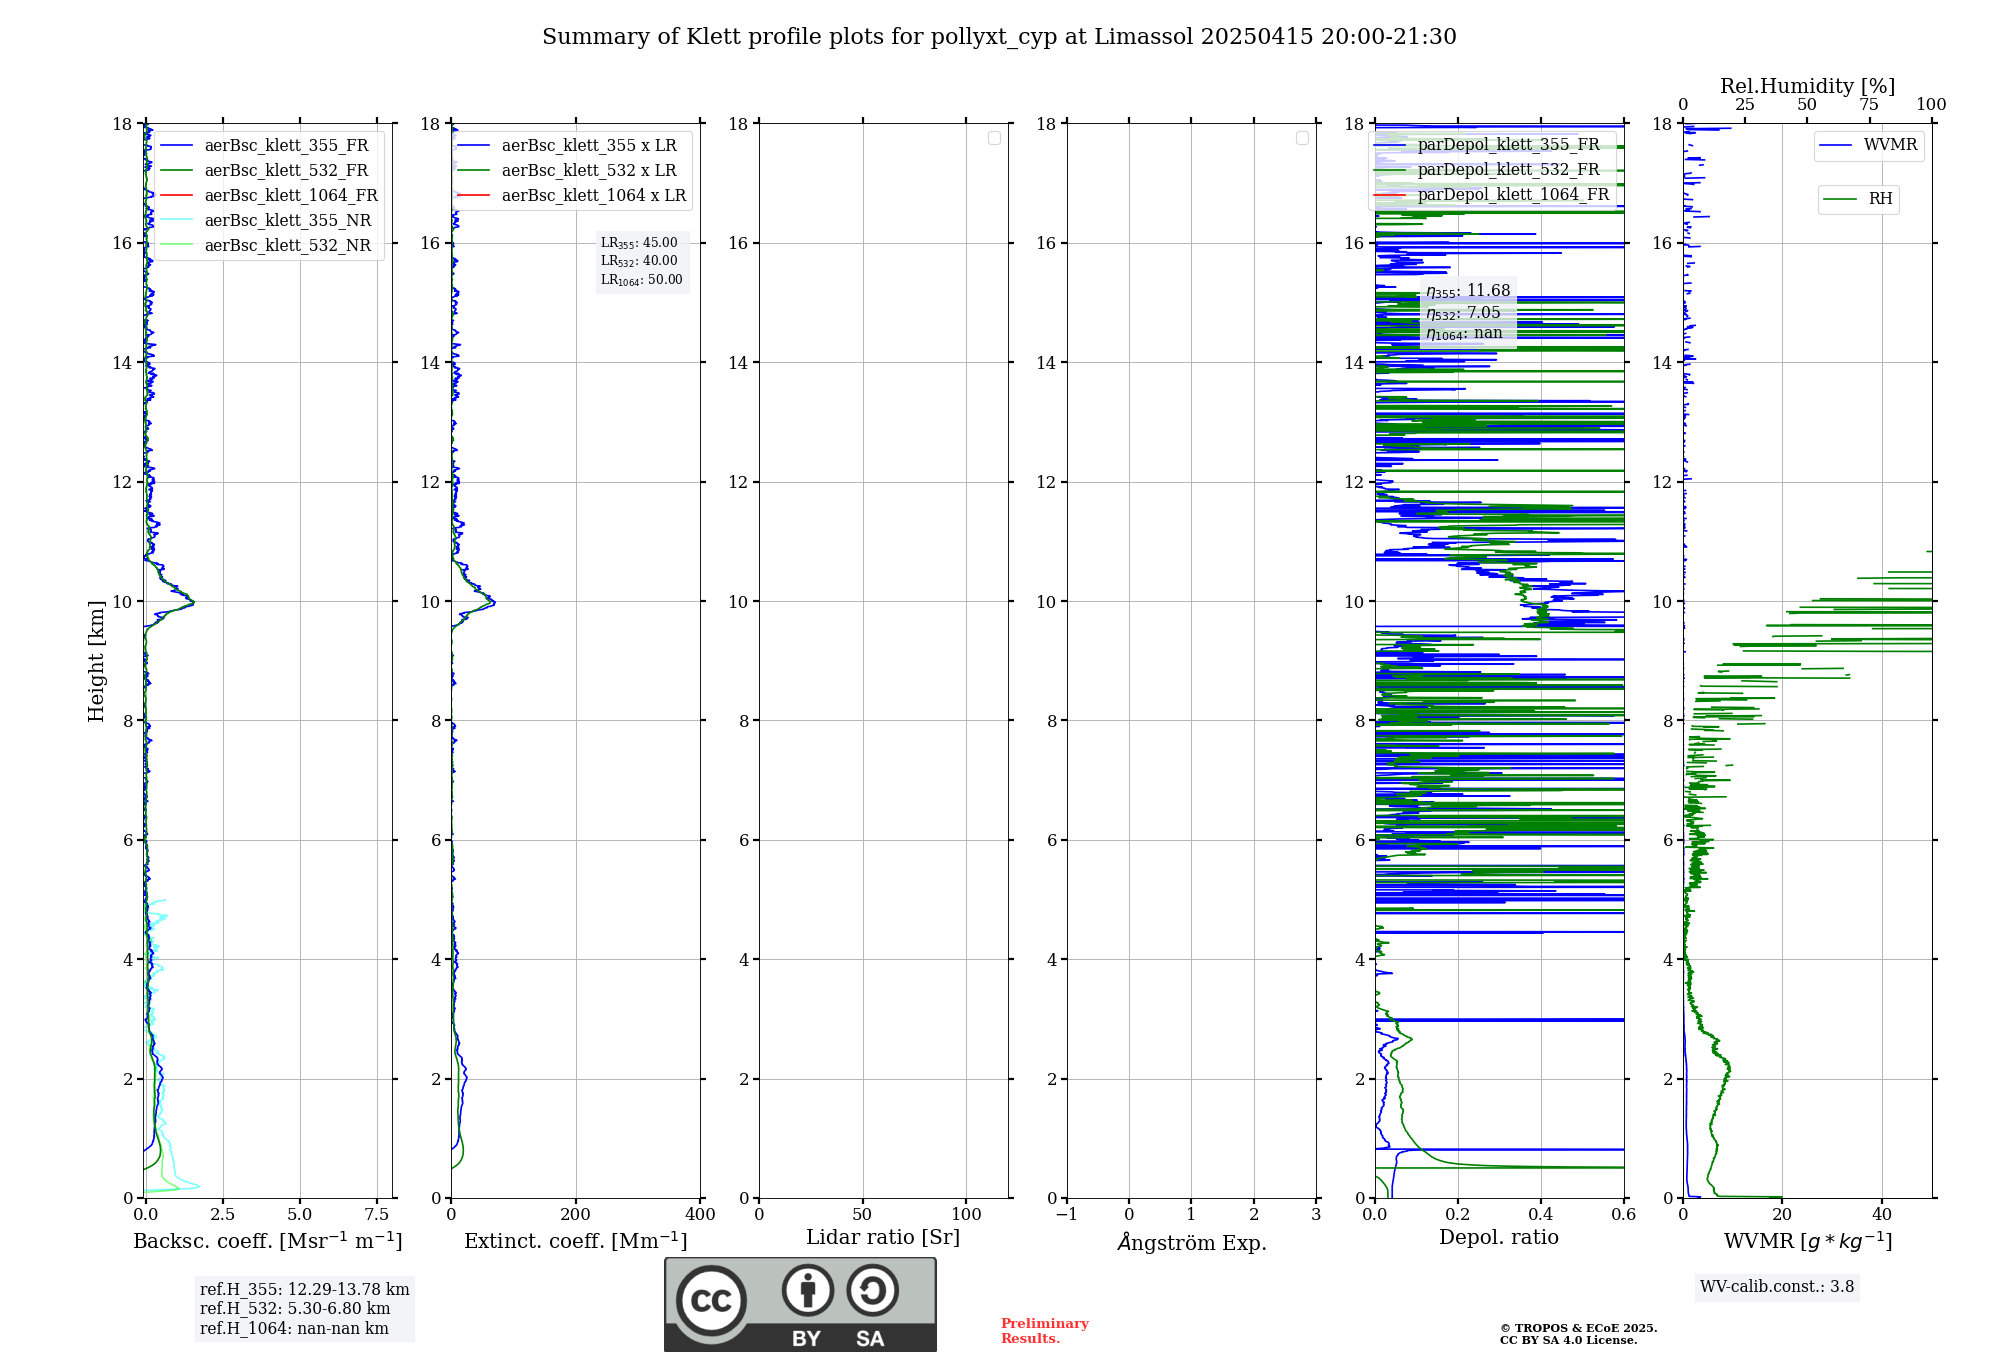Click the η355 depolarization constants box

1467,312
